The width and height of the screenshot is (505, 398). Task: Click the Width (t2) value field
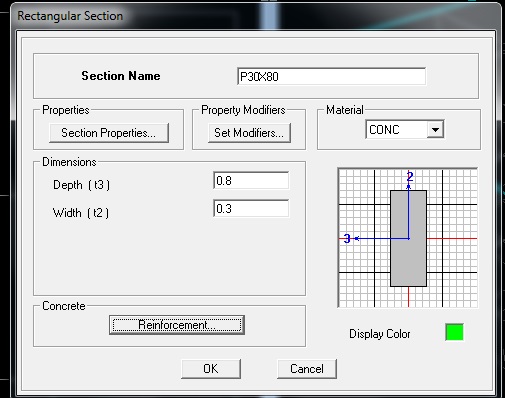pos(251,208)
